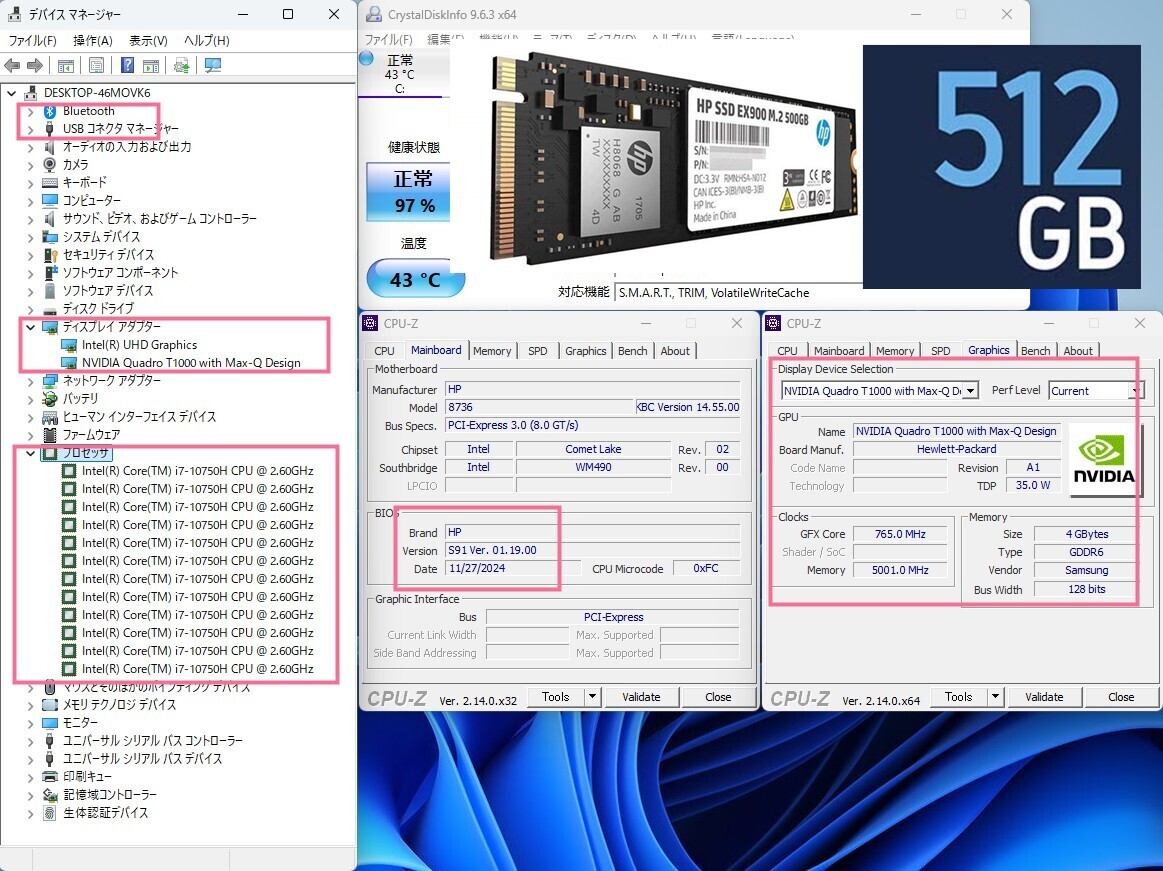This screenshot has height=871, width=1163.
Task: Click the CrystalDiskInfo title bar app icon
Action: point(375,14)
